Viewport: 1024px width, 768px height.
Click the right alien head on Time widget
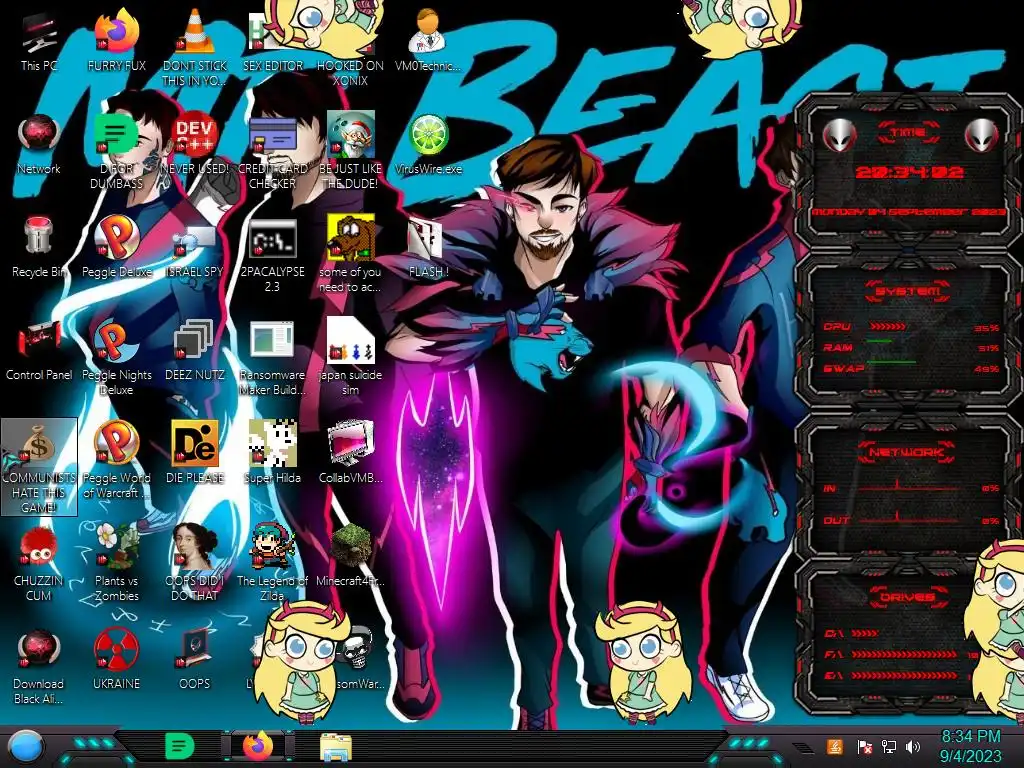click(x=981, y=136)
